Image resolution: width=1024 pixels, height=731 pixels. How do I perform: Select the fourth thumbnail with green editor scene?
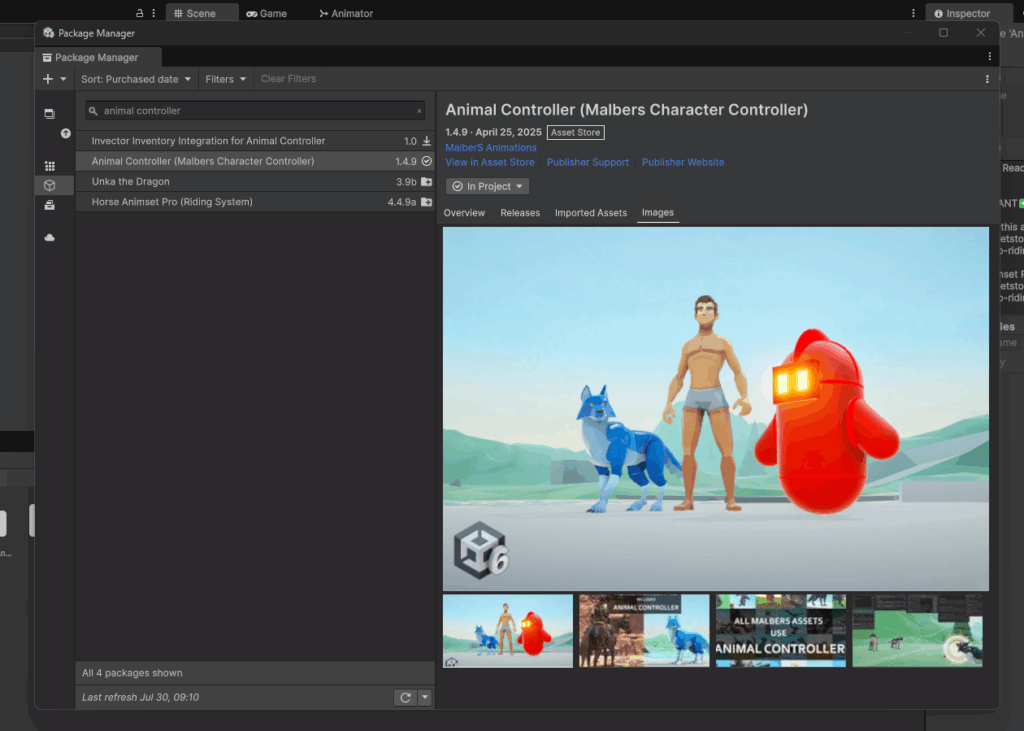[x=917, y=631]
